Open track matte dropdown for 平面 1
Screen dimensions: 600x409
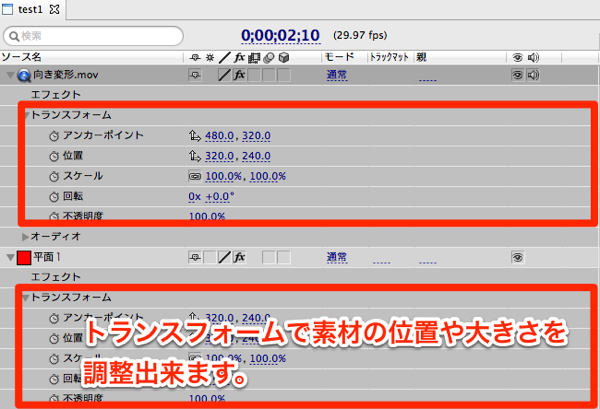pyautogui.click(x=382, y=262)
